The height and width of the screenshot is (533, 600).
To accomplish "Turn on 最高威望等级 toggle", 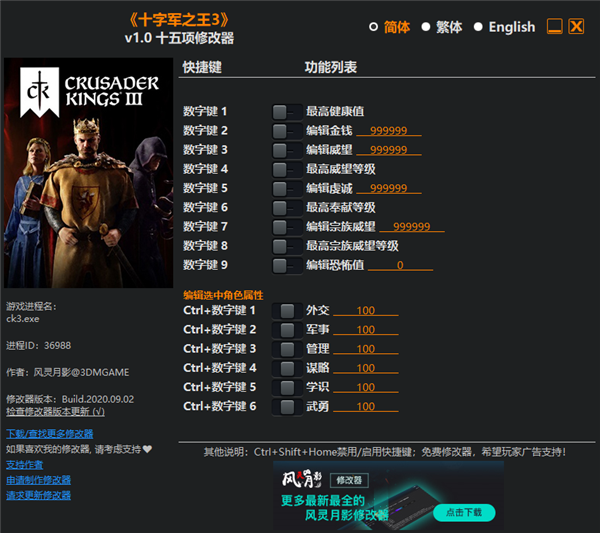I will point(286,169).
